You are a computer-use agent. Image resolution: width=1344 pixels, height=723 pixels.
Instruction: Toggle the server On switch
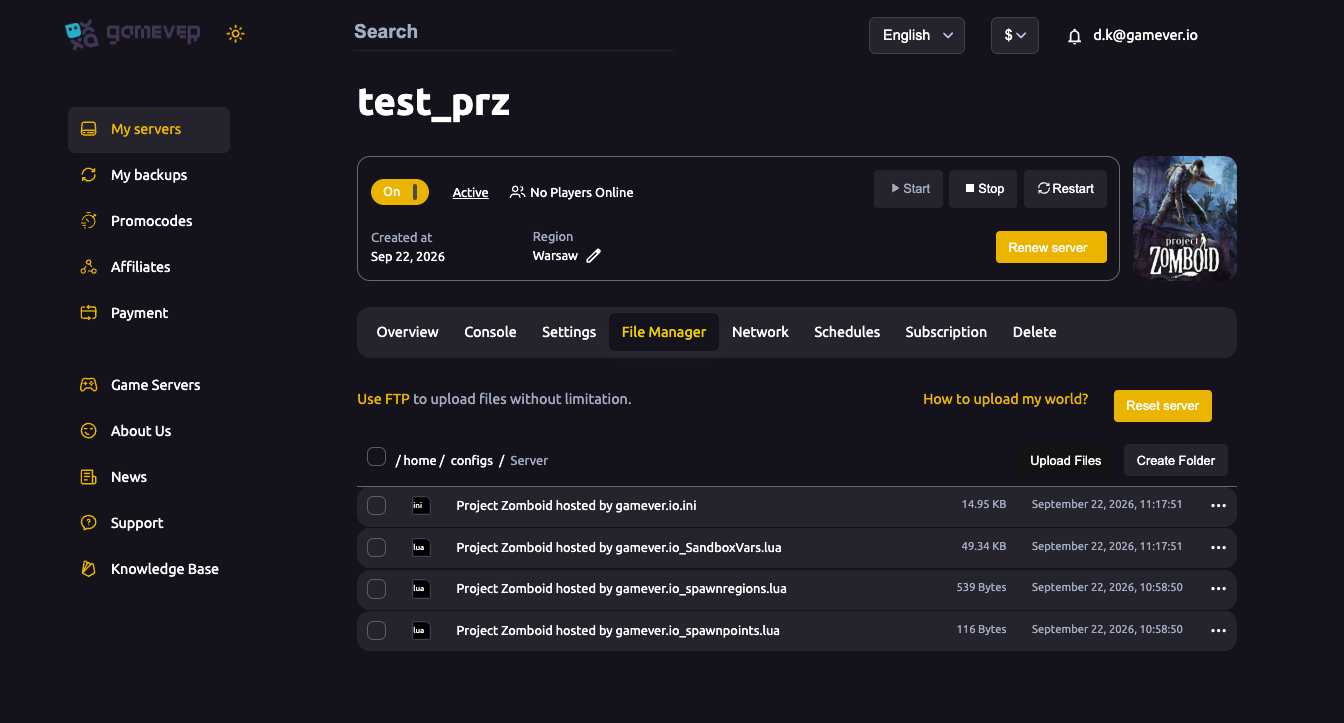click(400, 192)
